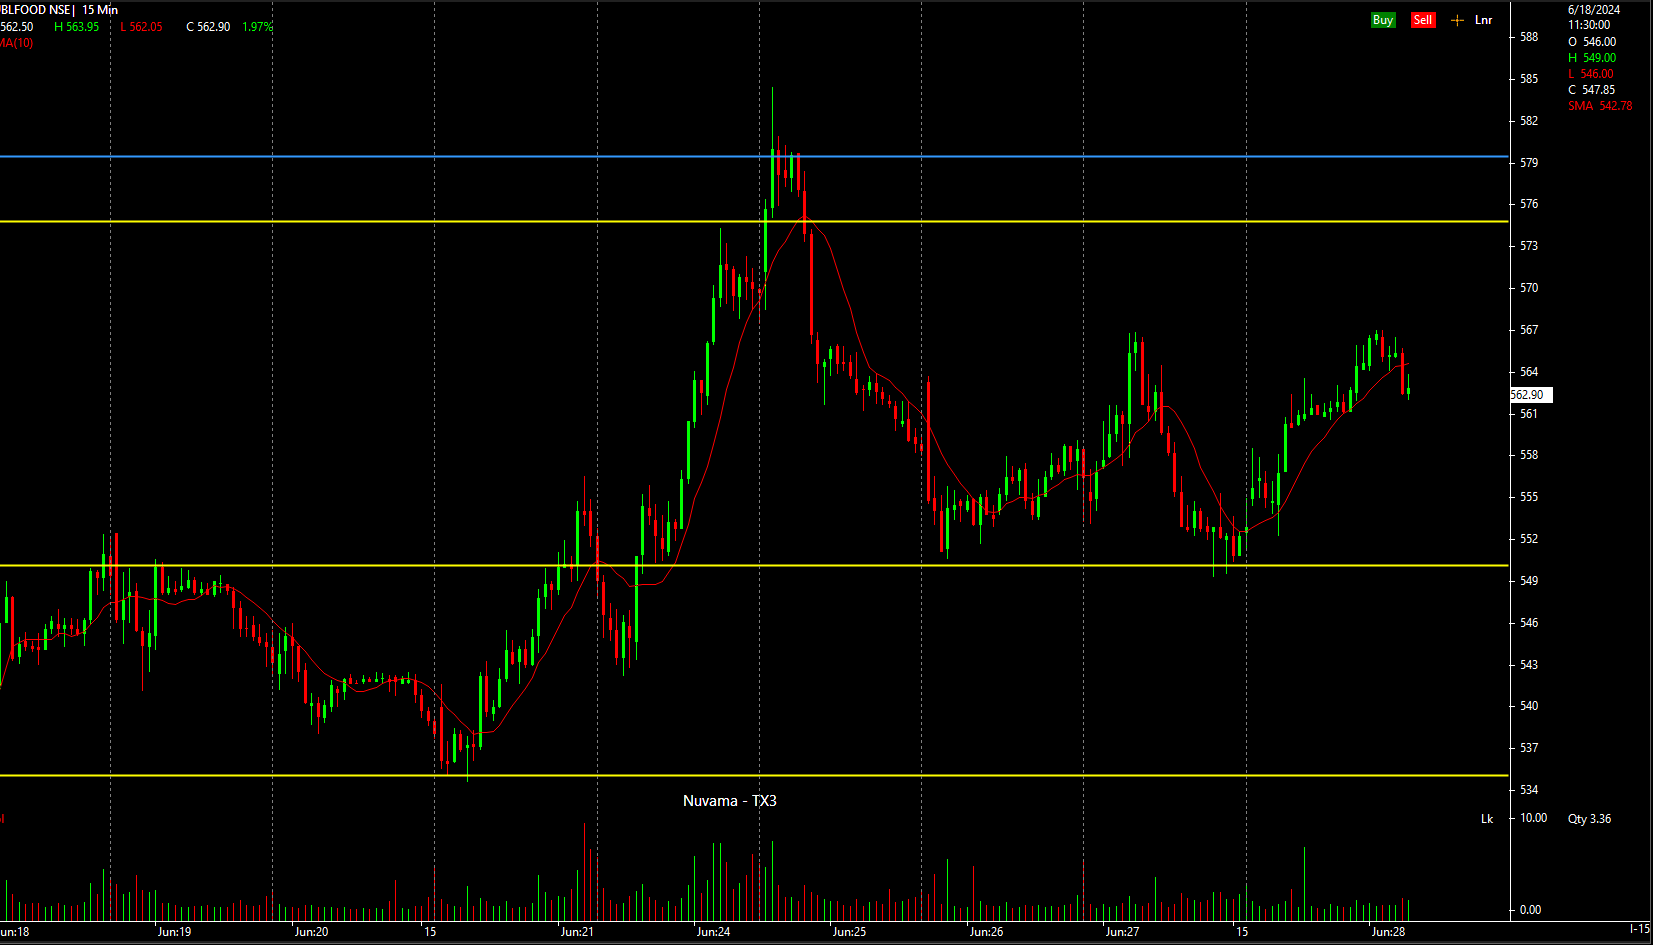
Task: Select the blue horizontal line near 579
Action: (x=754, y=156)
